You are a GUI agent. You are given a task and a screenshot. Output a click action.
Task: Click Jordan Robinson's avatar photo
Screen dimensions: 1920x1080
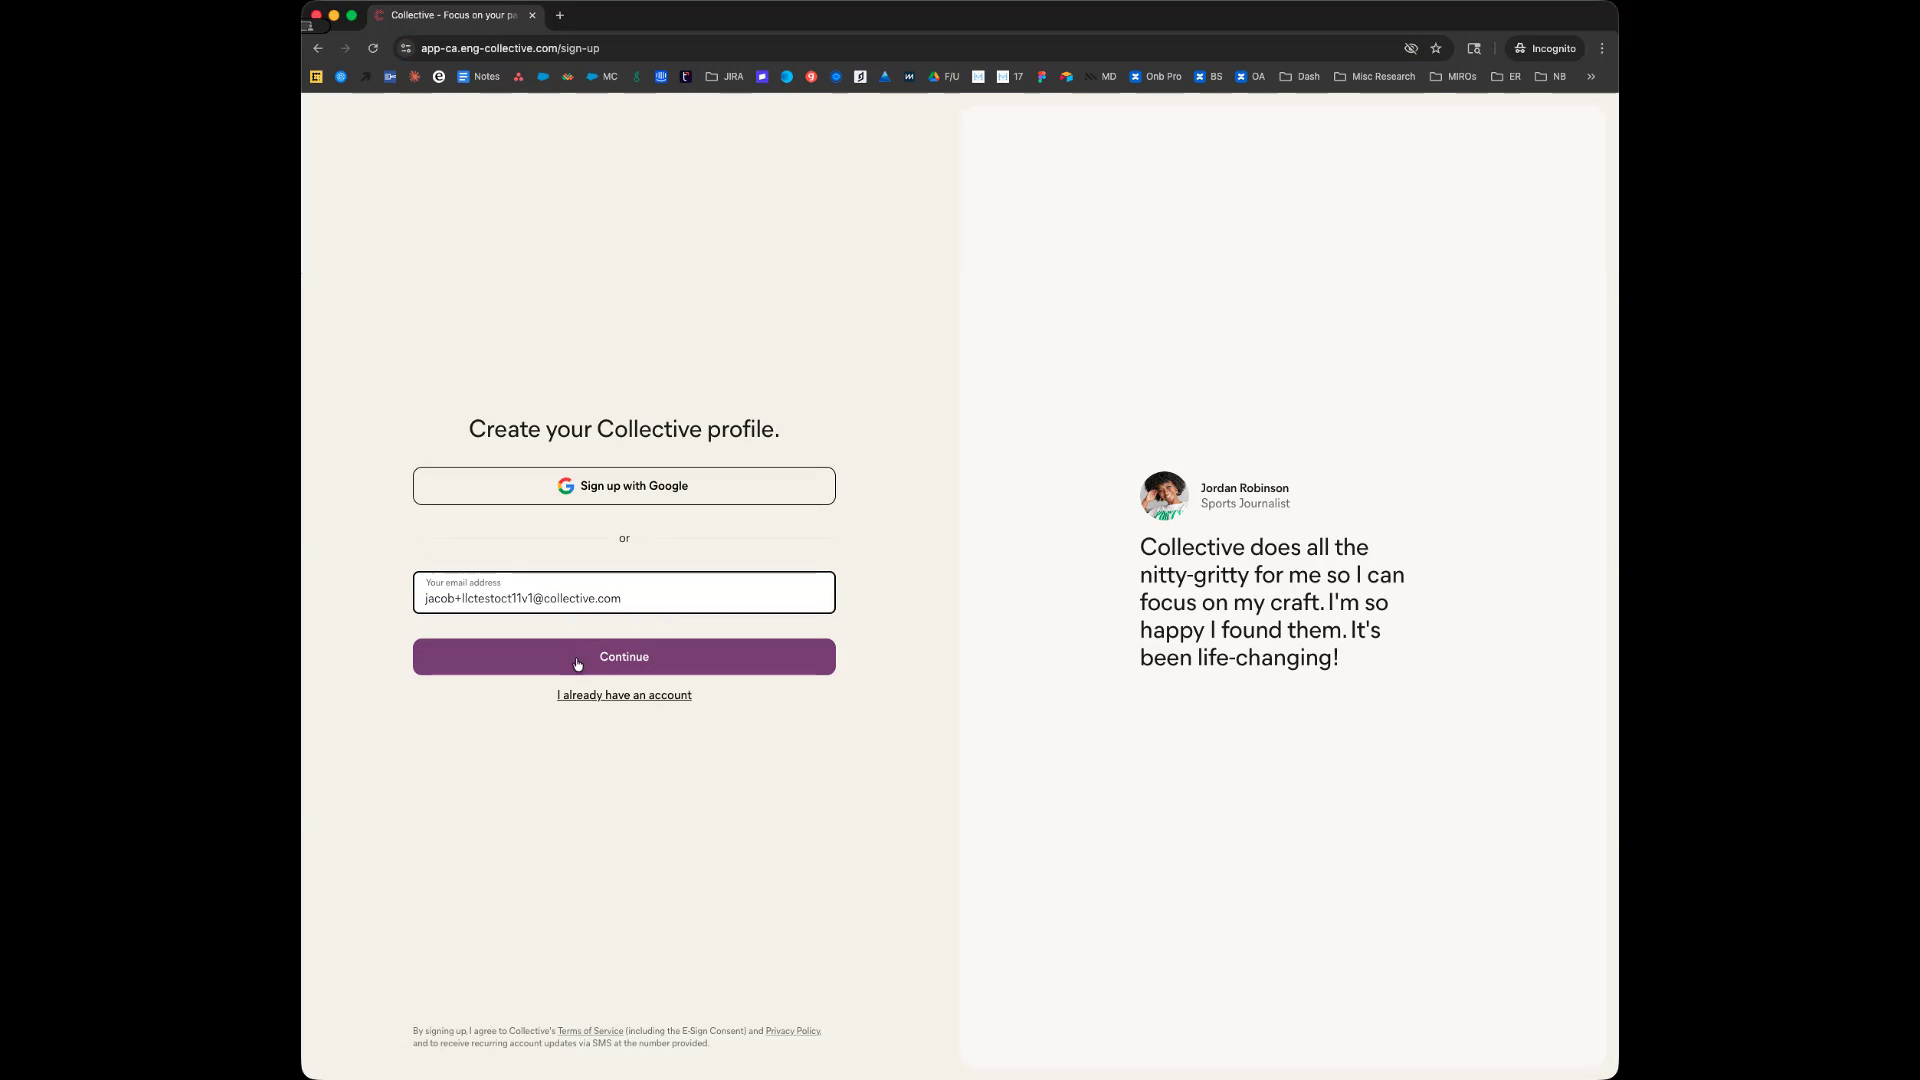[1164, 496]
